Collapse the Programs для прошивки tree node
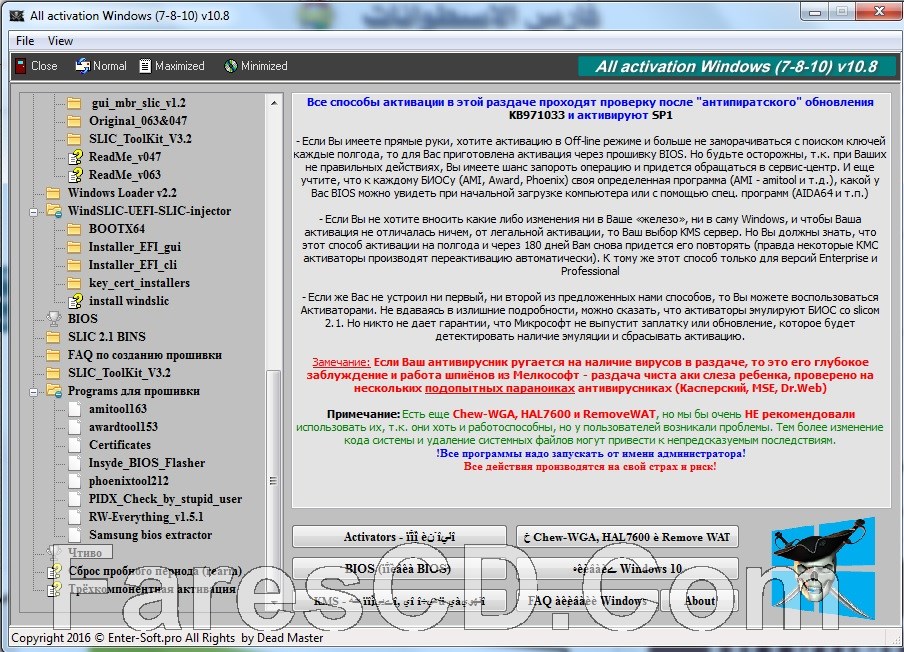This screenshot has width=904, height=652. 33,392
